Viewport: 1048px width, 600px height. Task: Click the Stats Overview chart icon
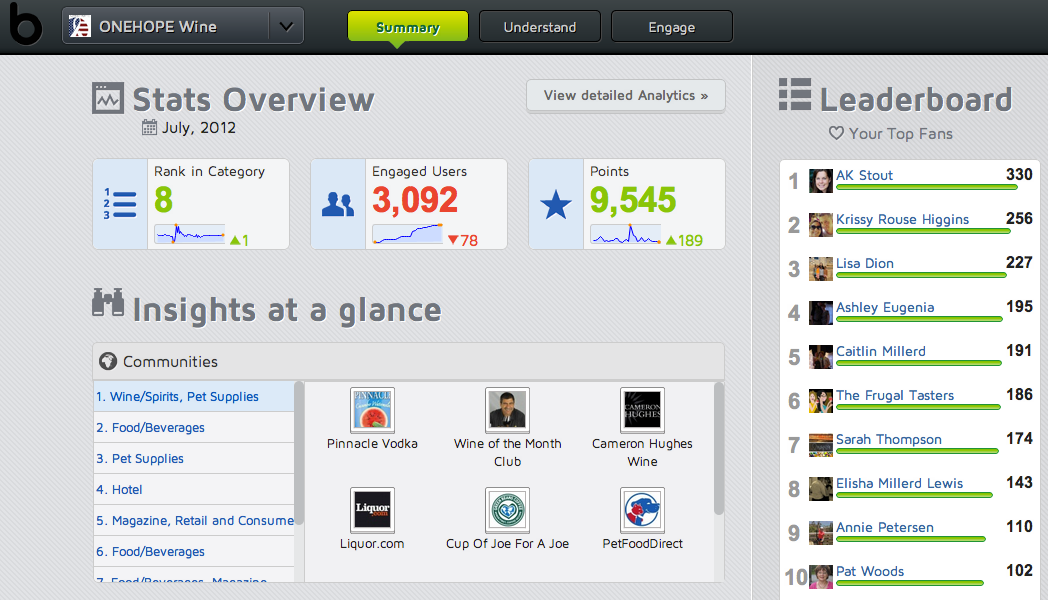108,98
